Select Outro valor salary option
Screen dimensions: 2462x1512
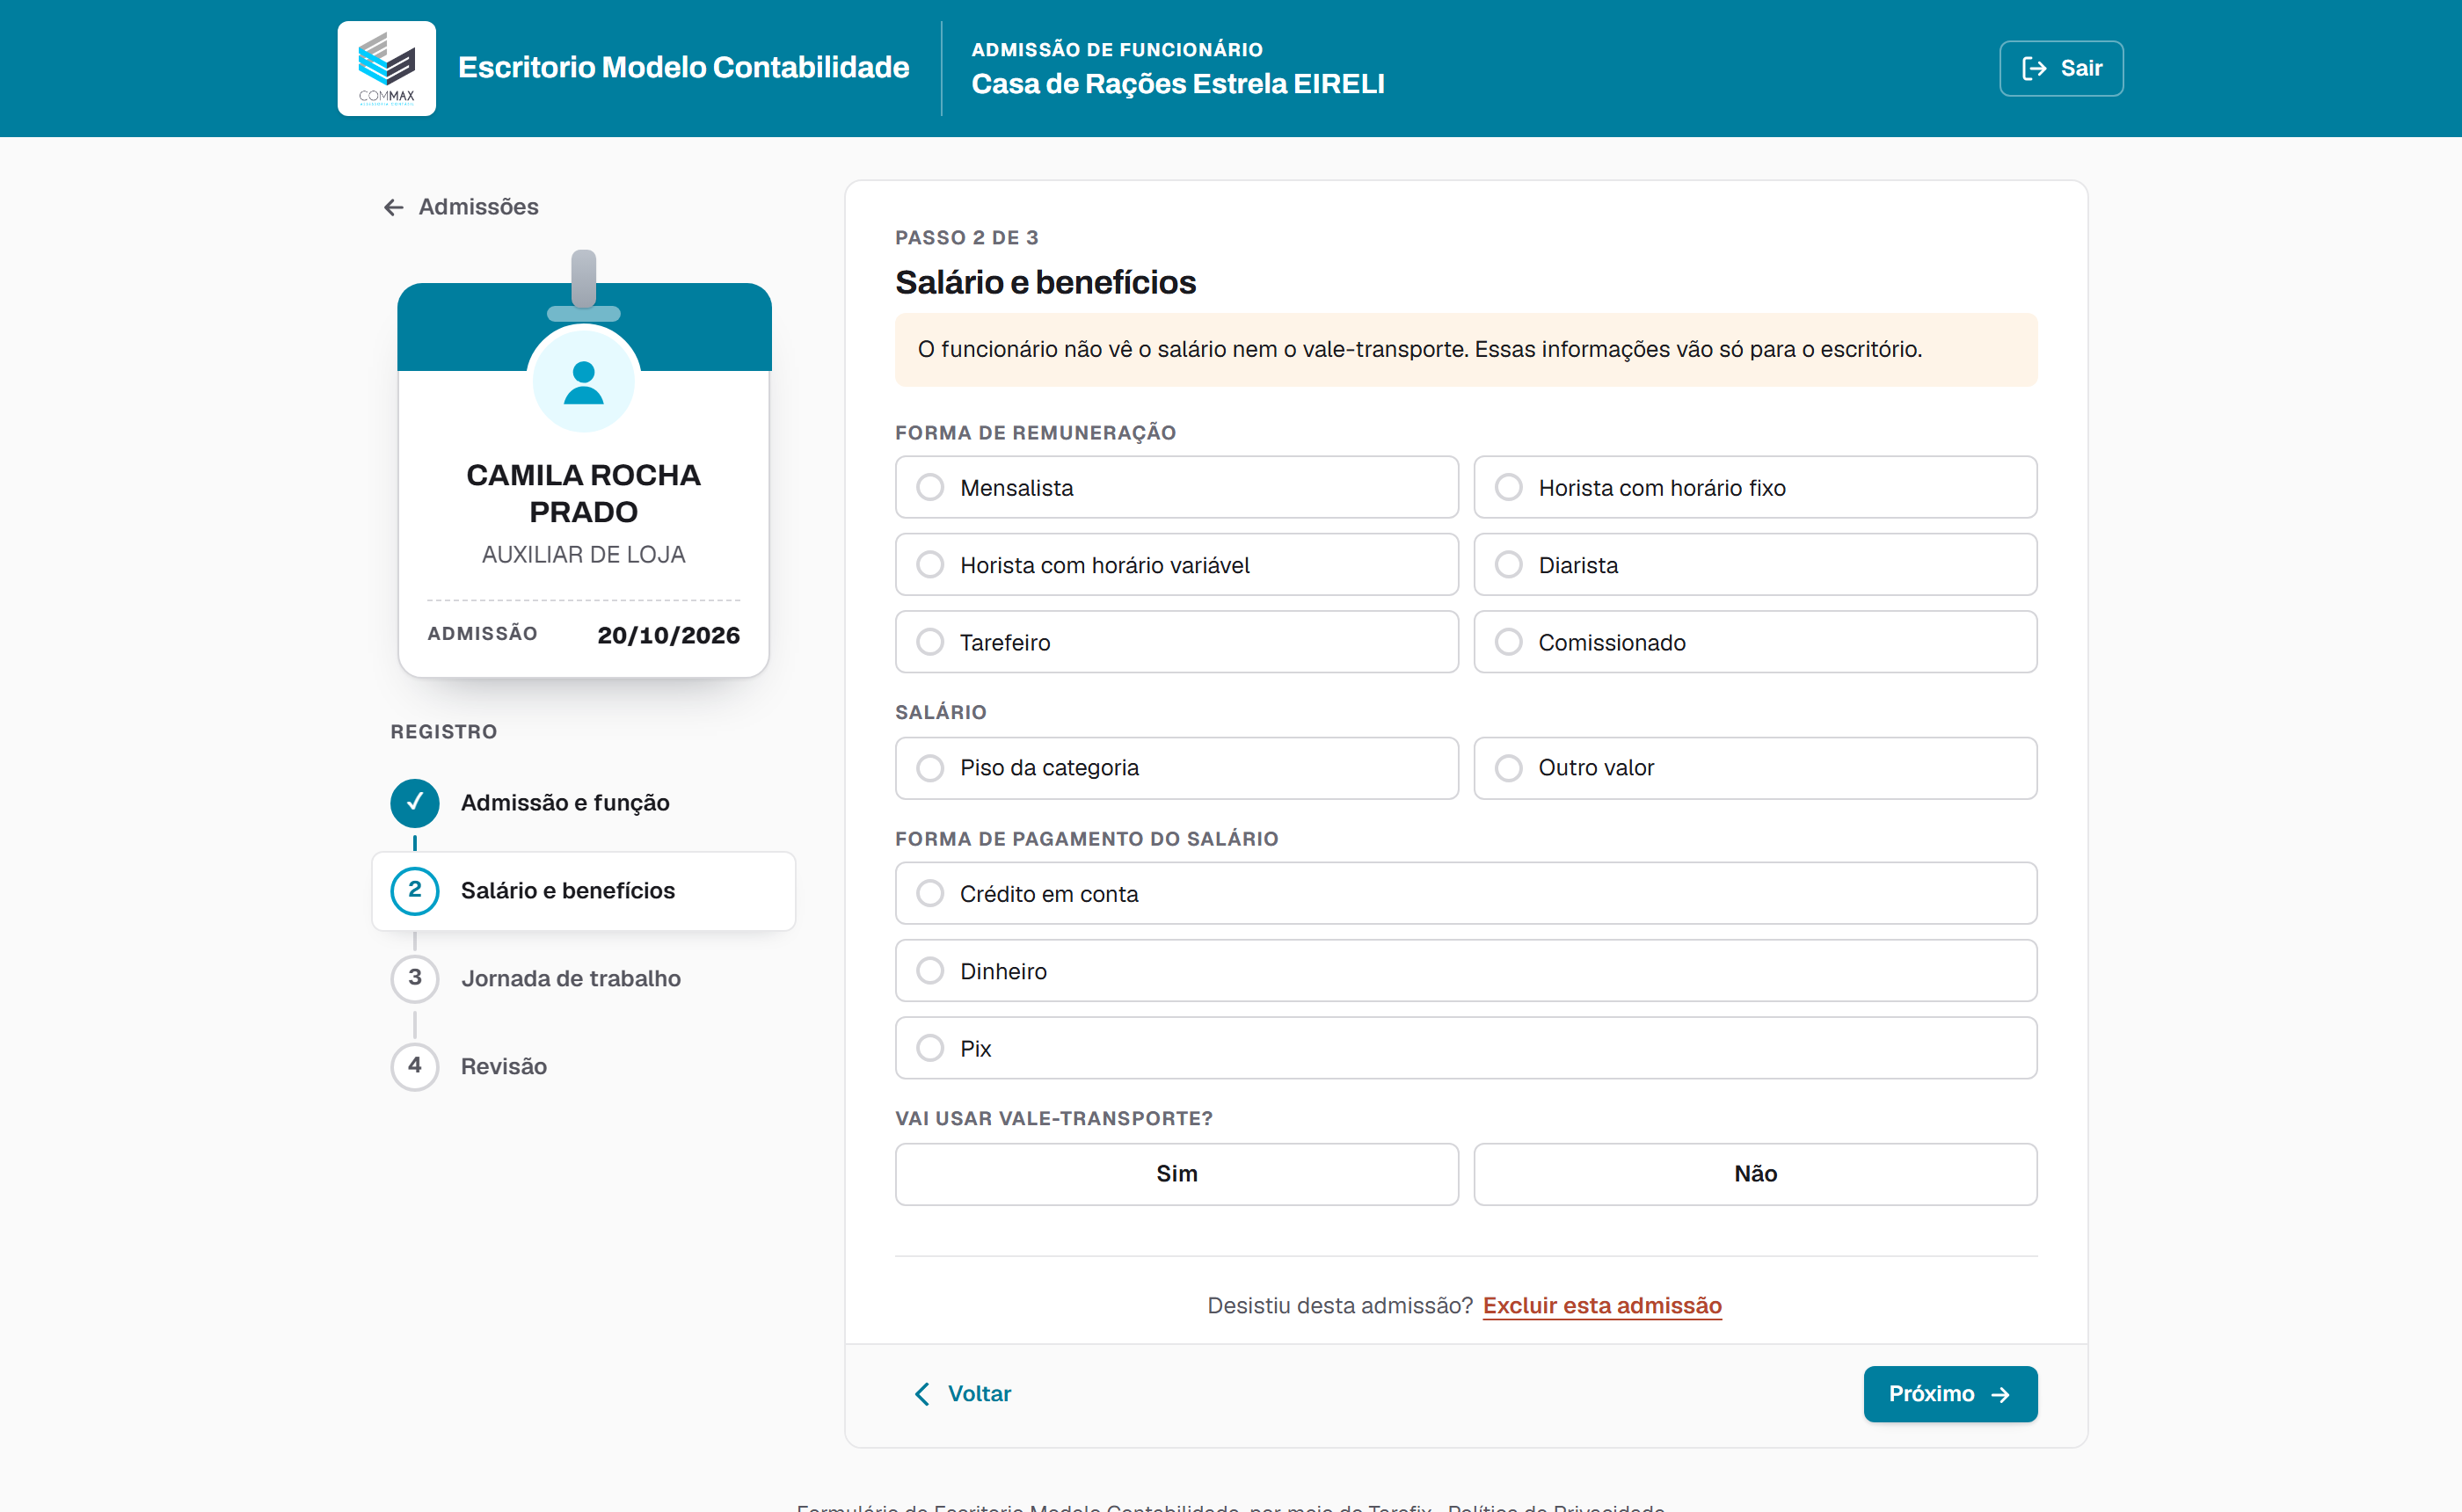[x=1755, y=768]
